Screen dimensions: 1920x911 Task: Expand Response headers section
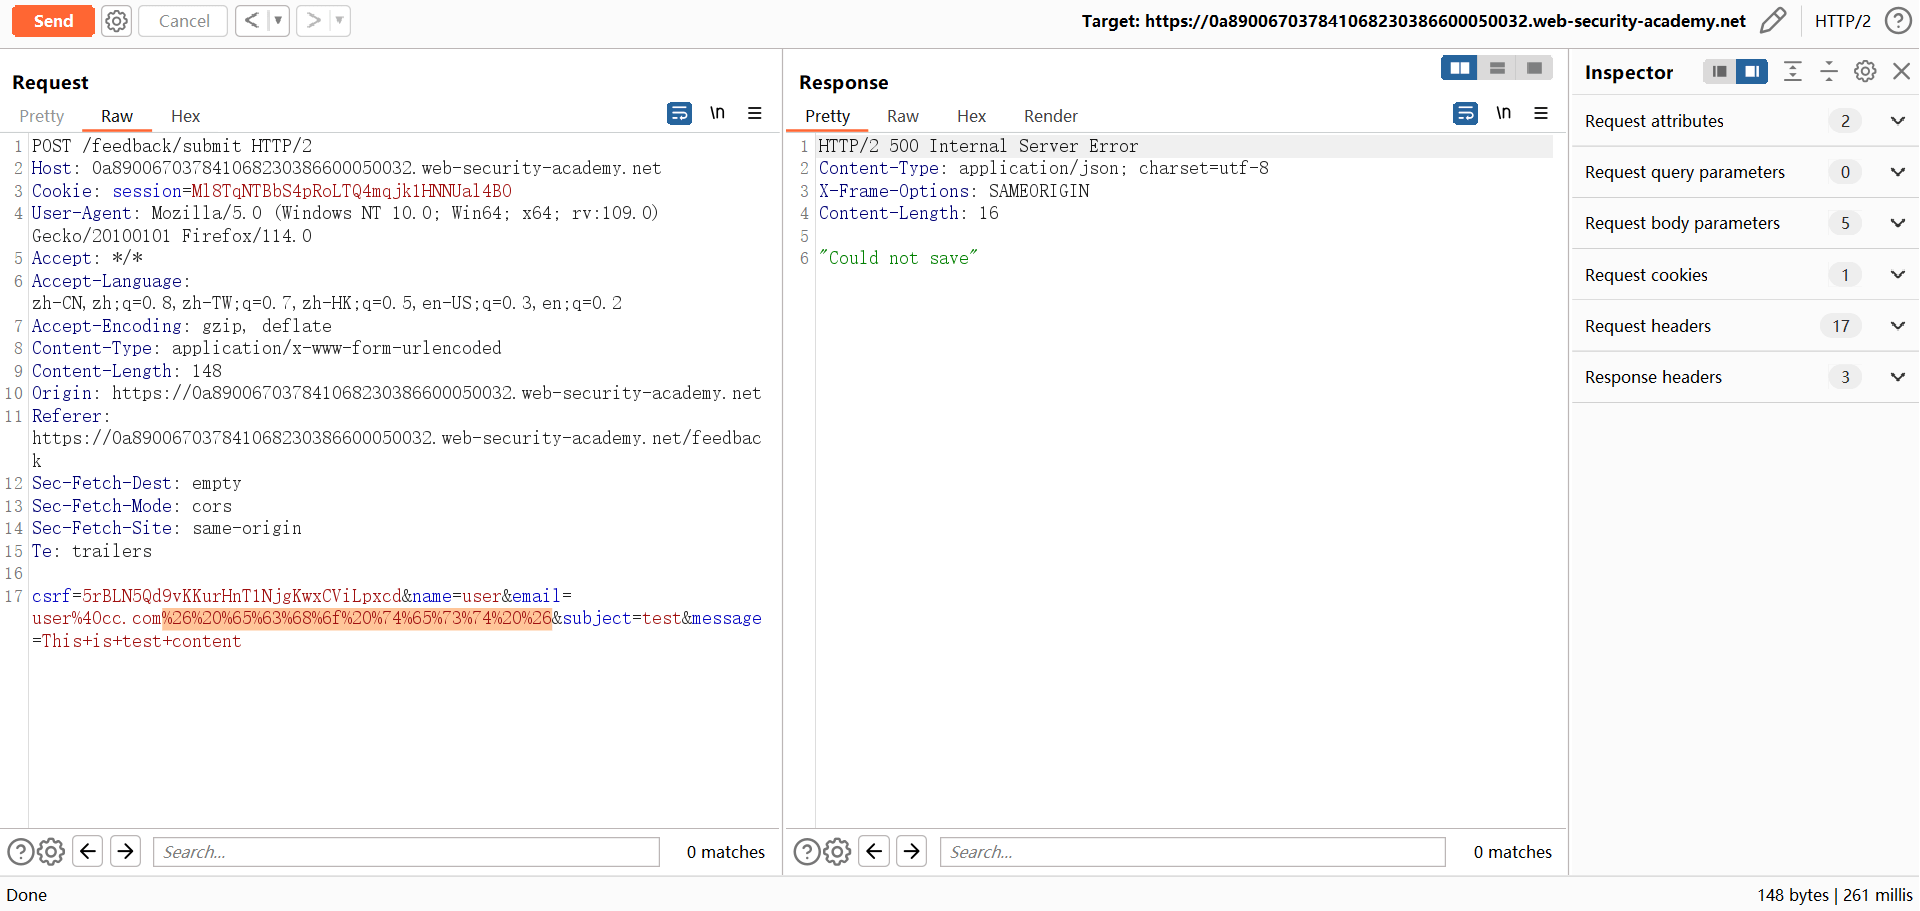coord(1897,377)
